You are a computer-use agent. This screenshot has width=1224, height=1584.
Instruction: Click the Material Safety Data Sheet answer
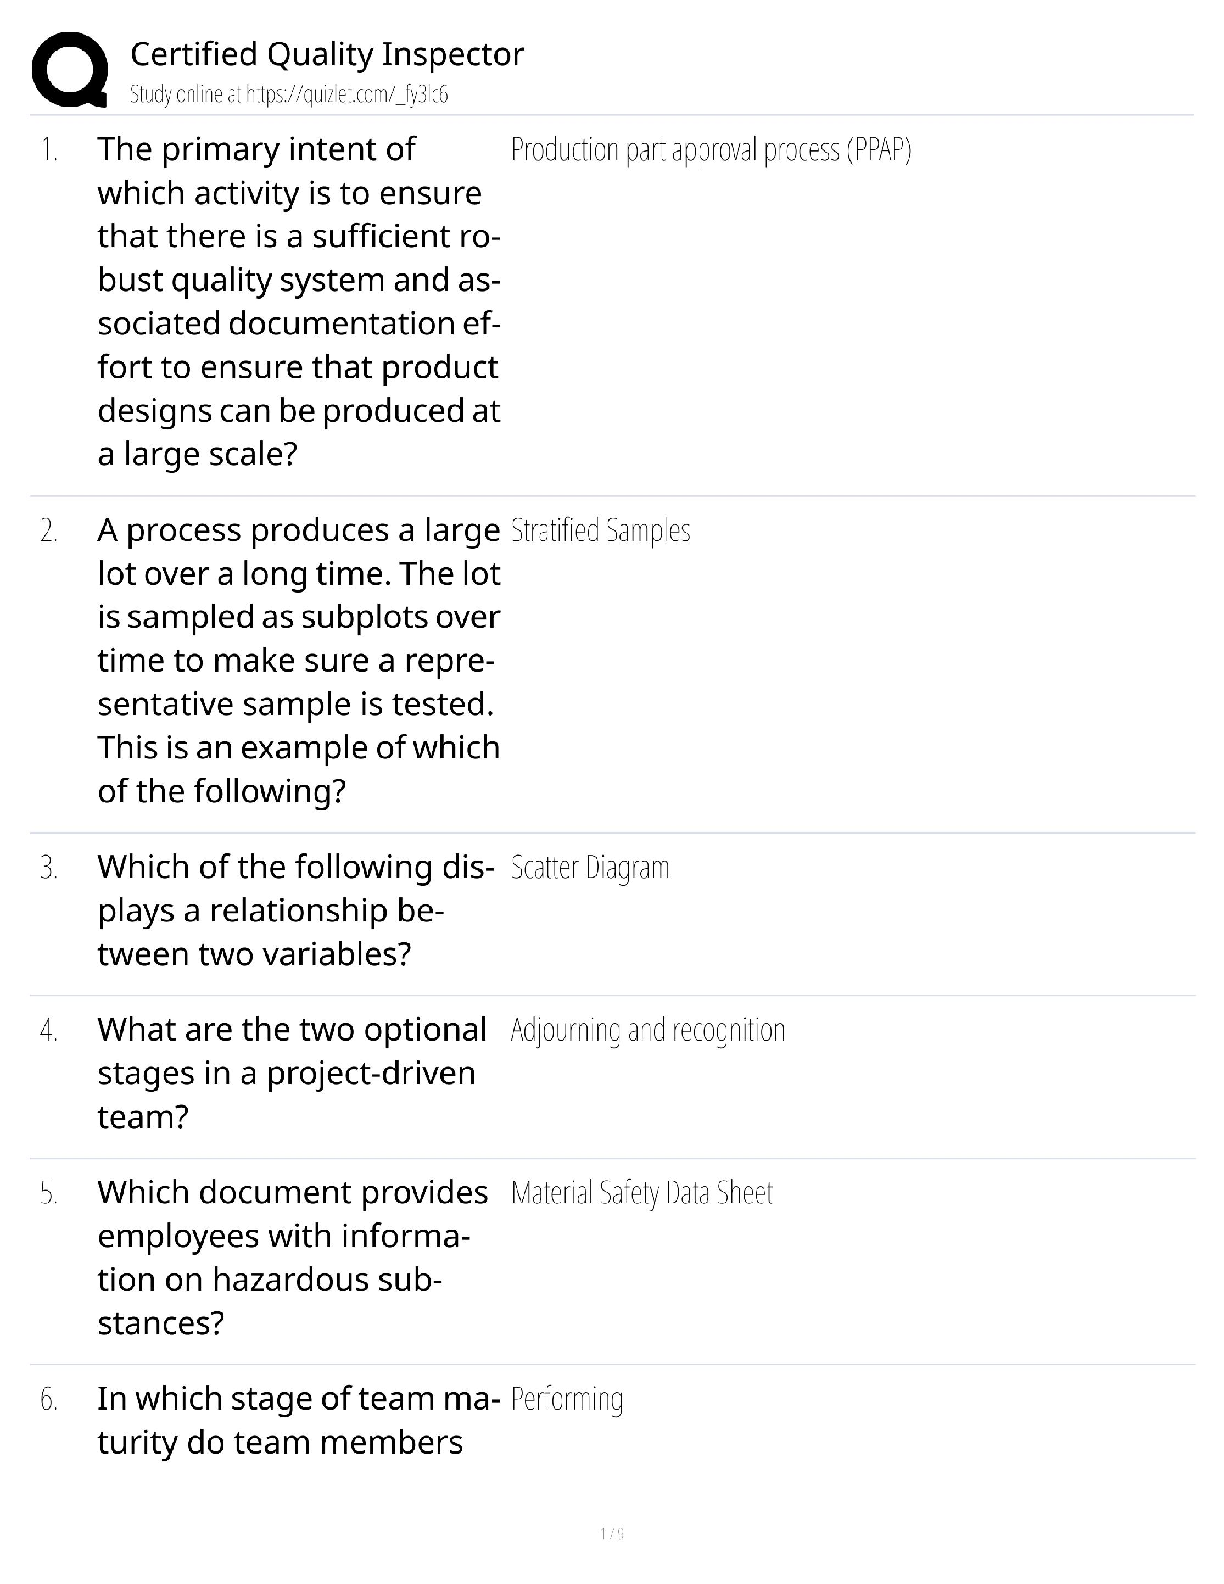pyautogui.click(x=641, y=1194)
